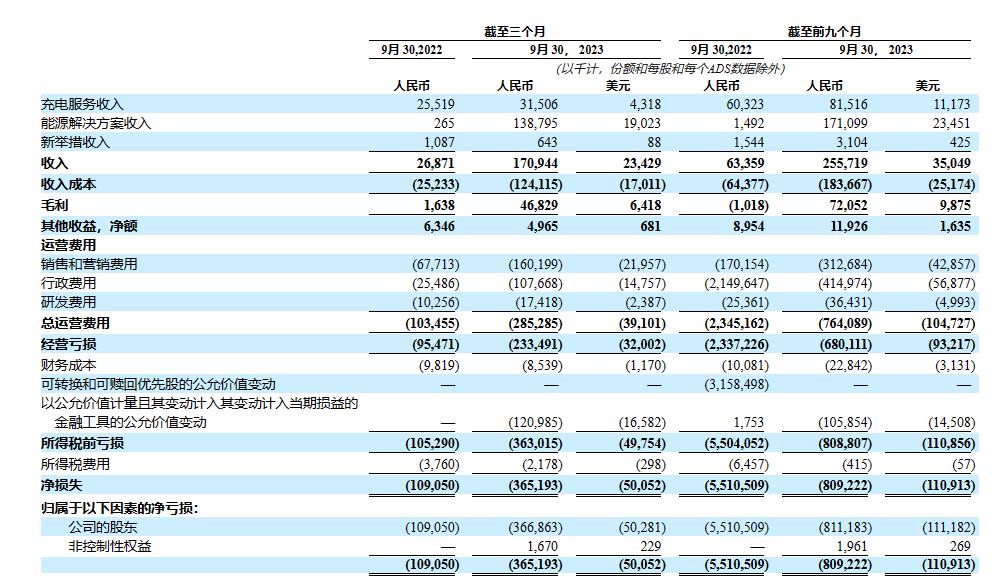Screen dimensions: 999x579
Task: Click the 可转换和可赎回优先股的公允价值变动 label
Action: pyautogui.click(x=158, y=384)
